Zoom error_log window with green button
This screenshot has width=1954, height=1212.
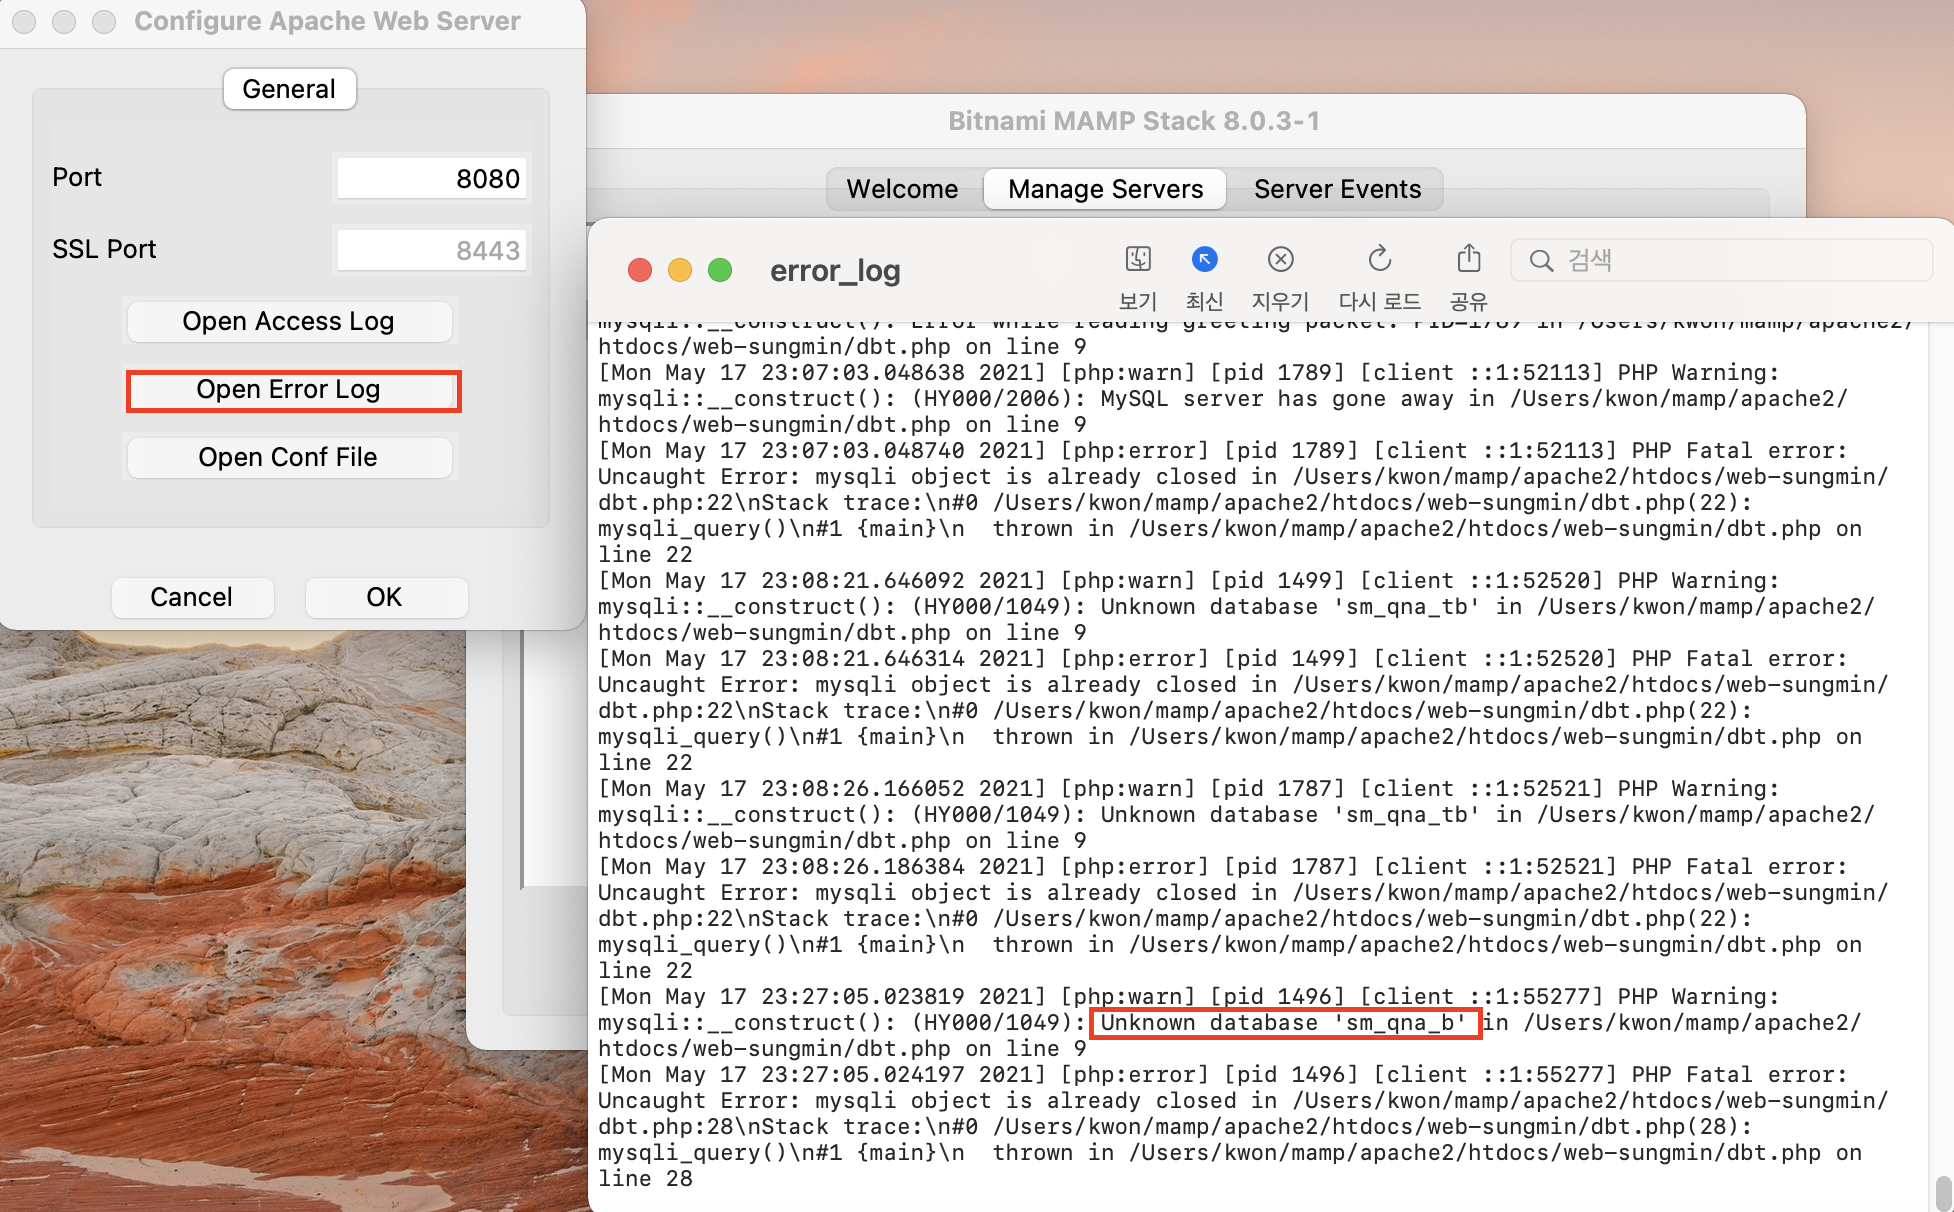(720, 270)
